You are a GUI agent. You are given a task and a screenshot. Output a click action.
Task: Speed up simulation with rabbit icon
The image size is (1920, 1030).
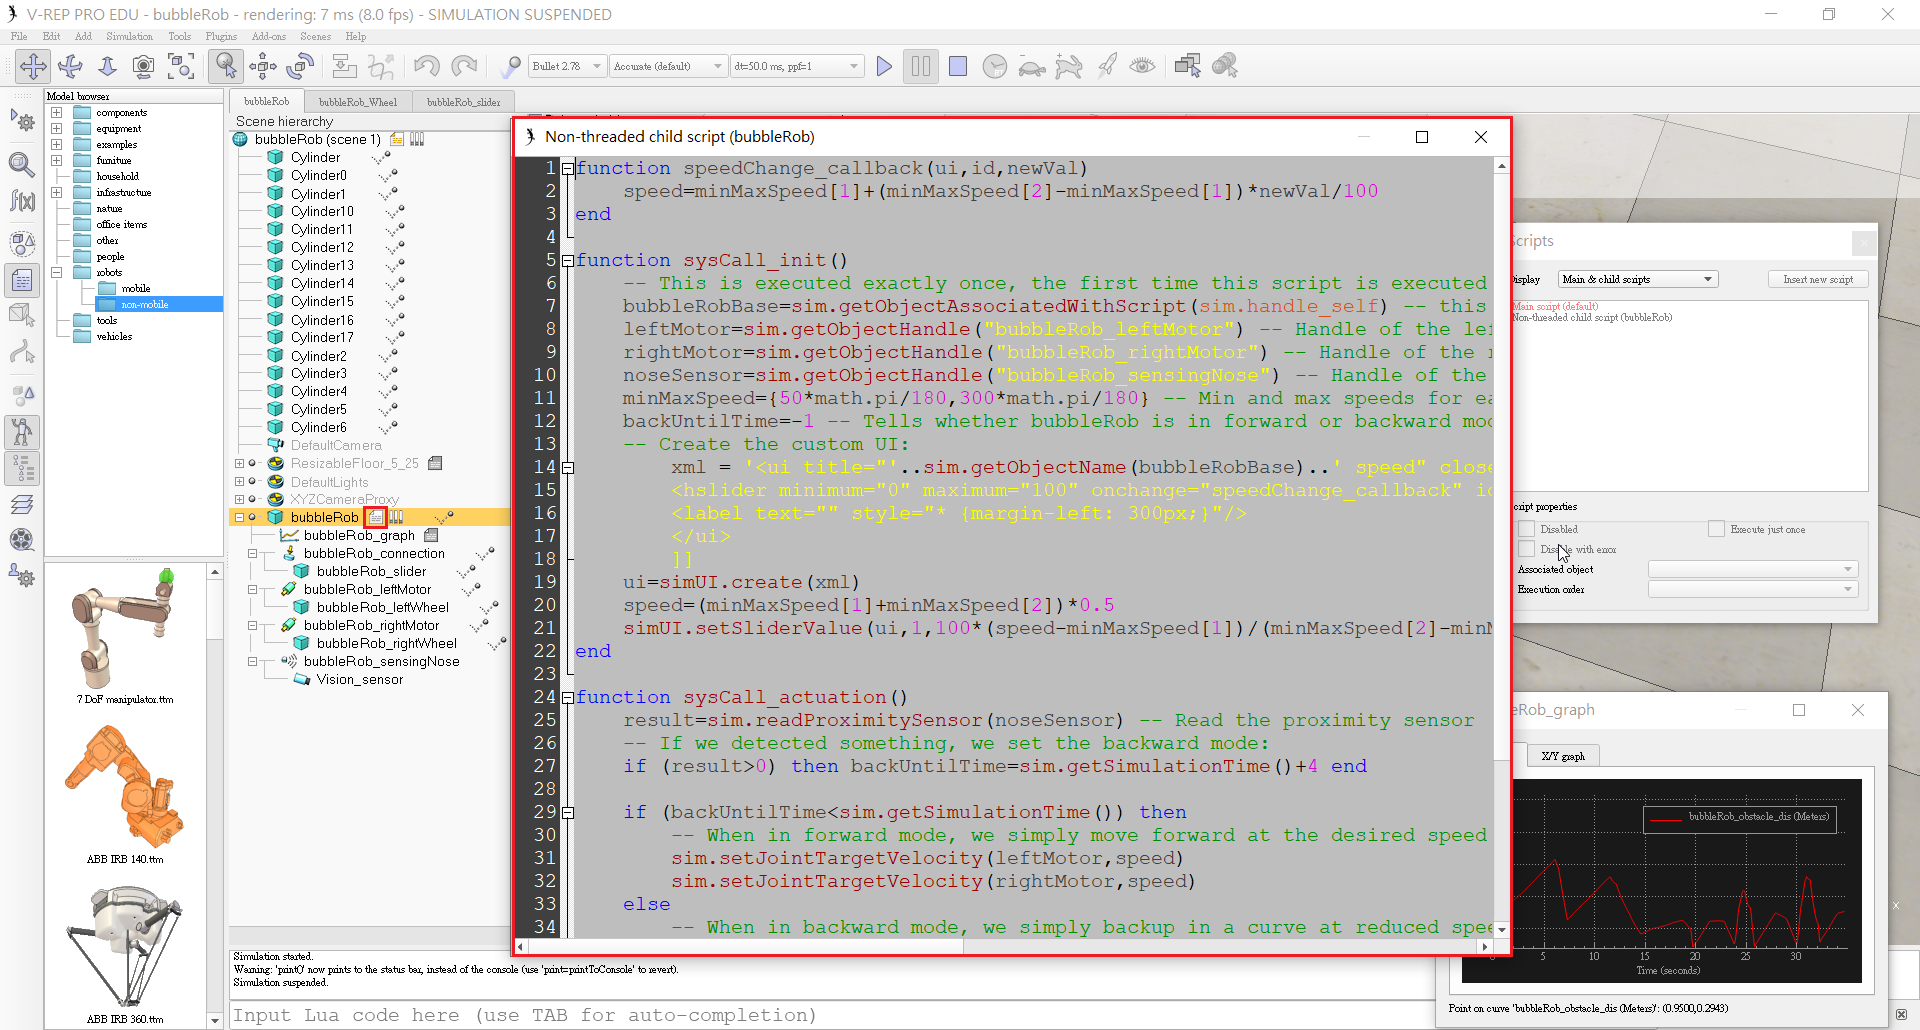(1069, 67)
